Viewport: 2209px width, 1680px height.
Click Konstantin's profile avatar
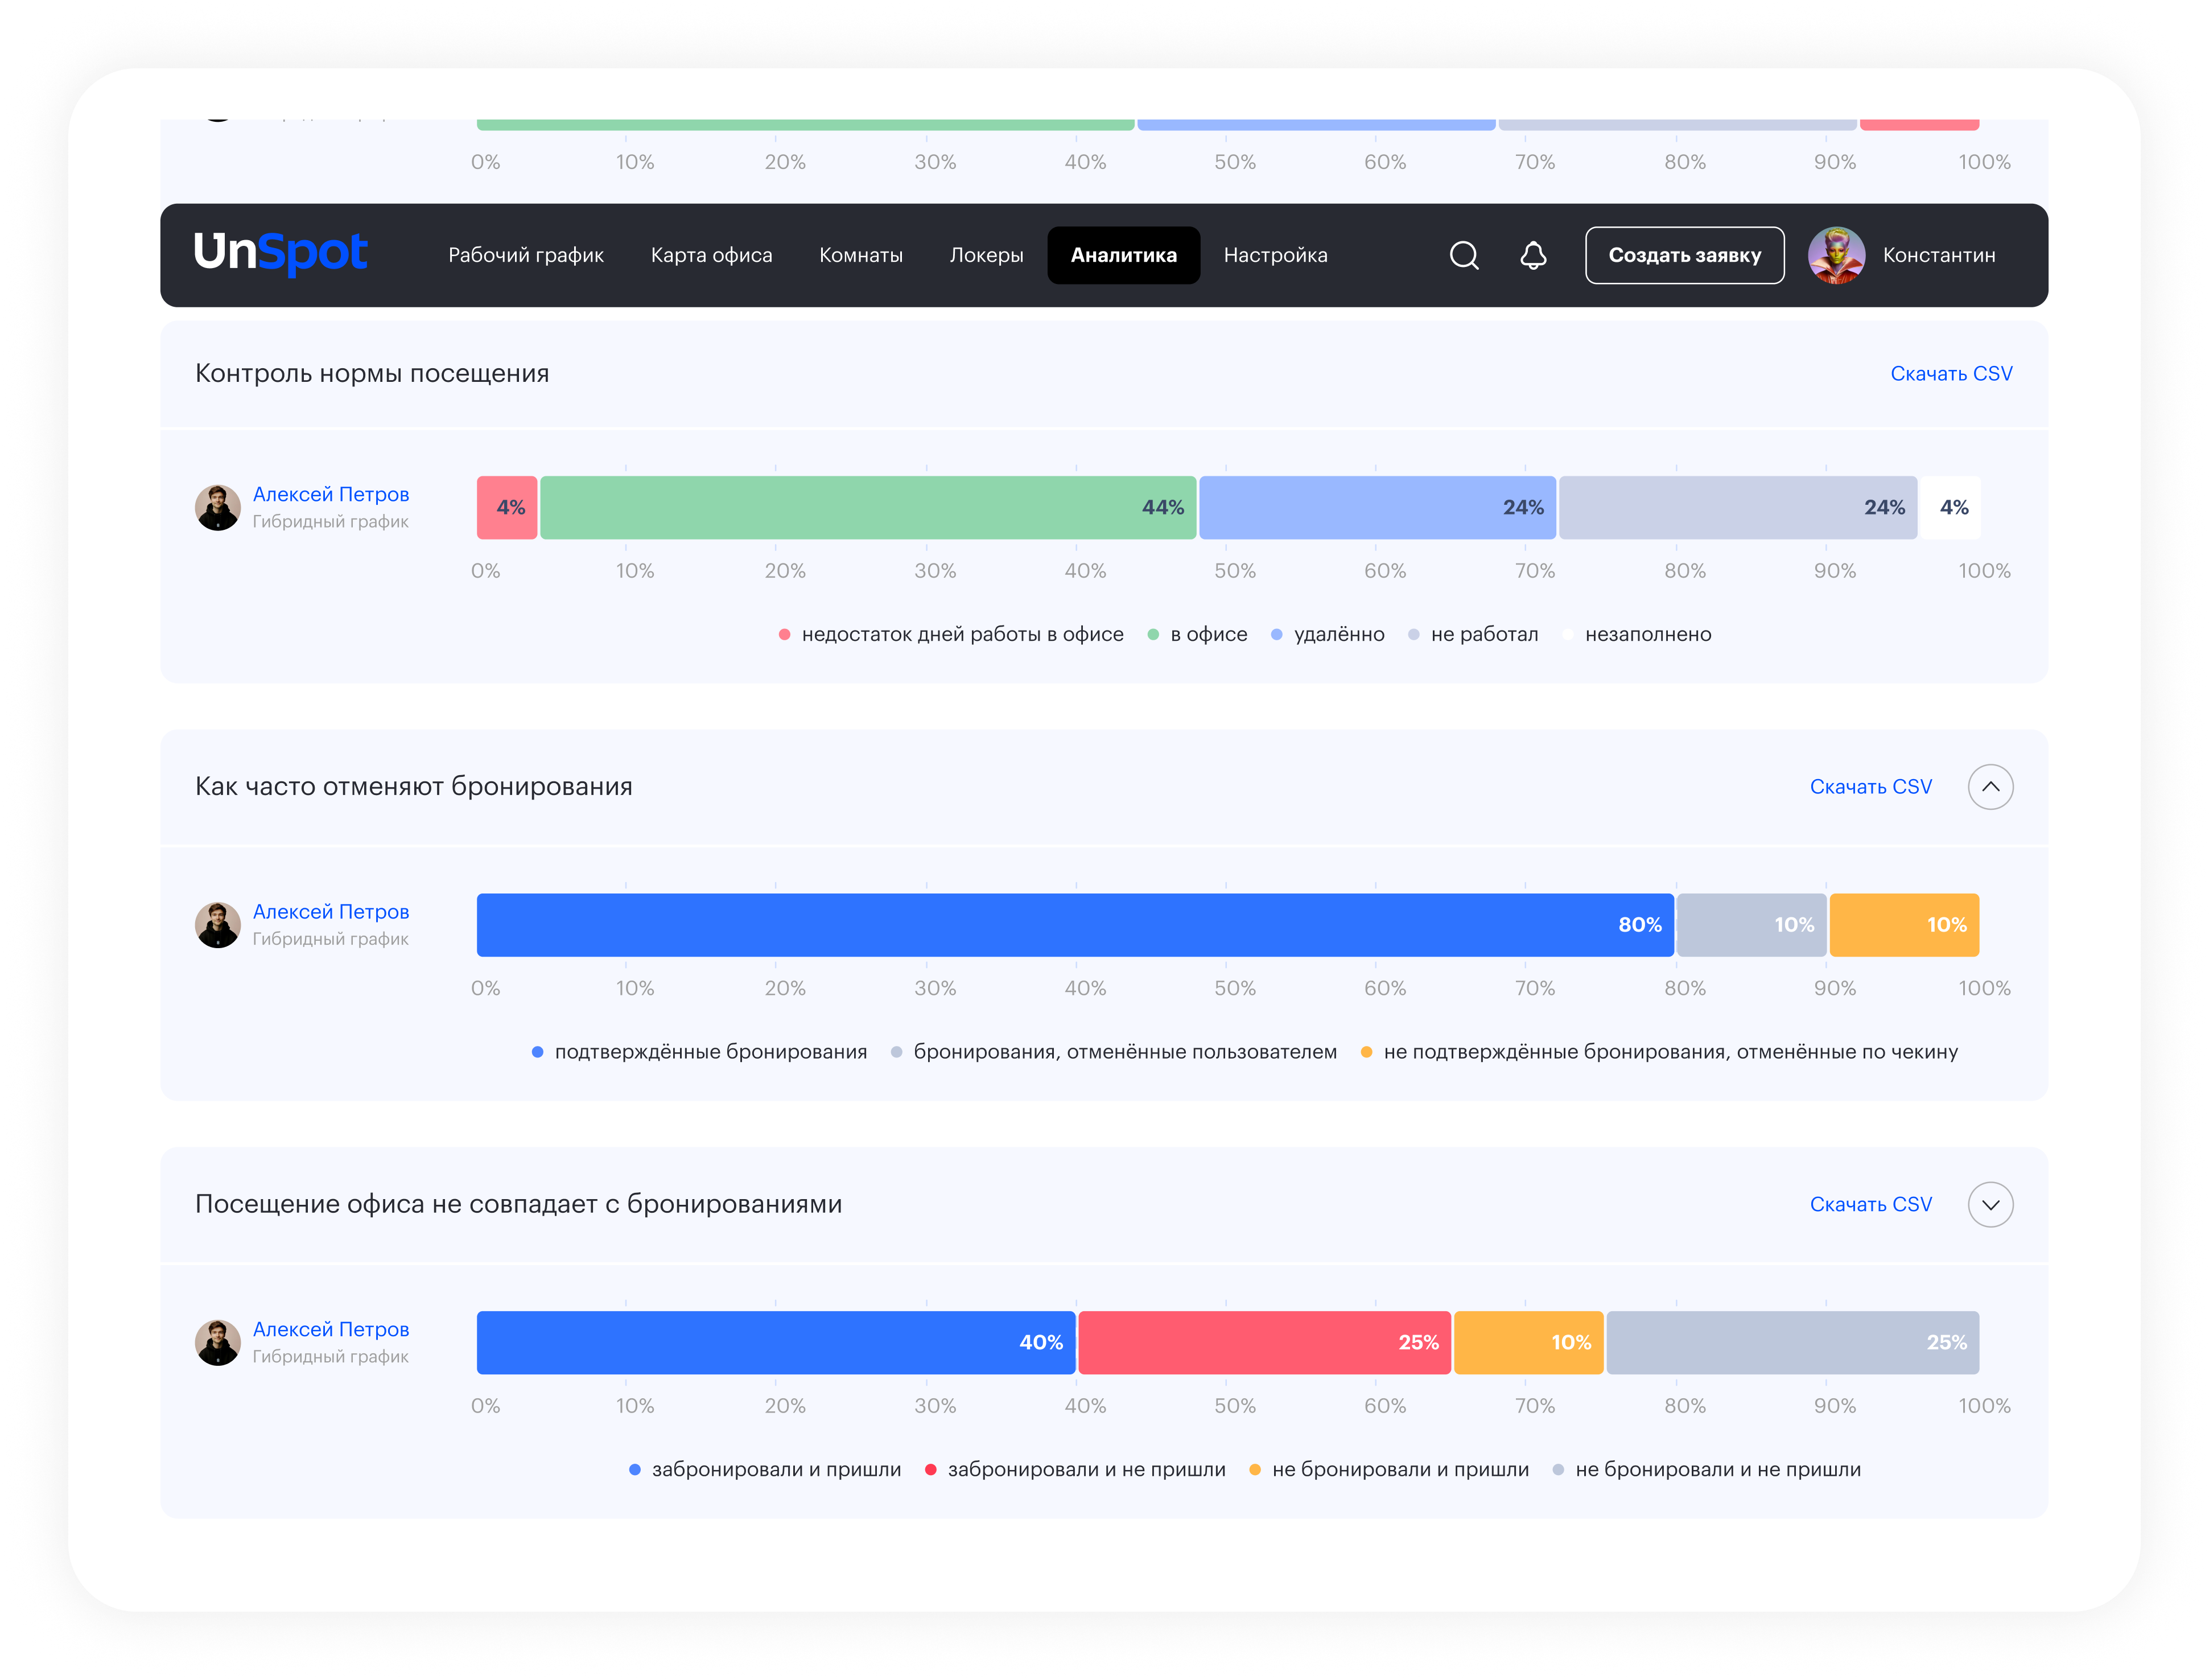tap(1836, 256)
